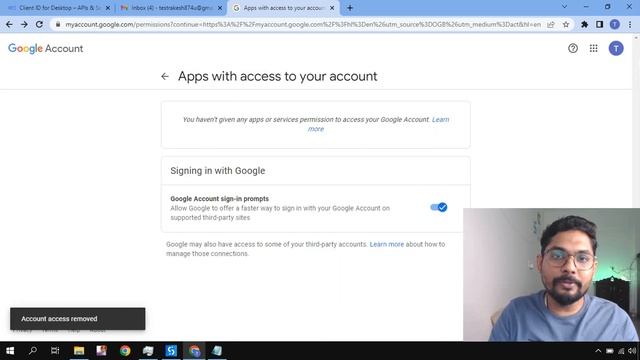
Task: Toggle the browser side panel icon
Action: (599, 24)
